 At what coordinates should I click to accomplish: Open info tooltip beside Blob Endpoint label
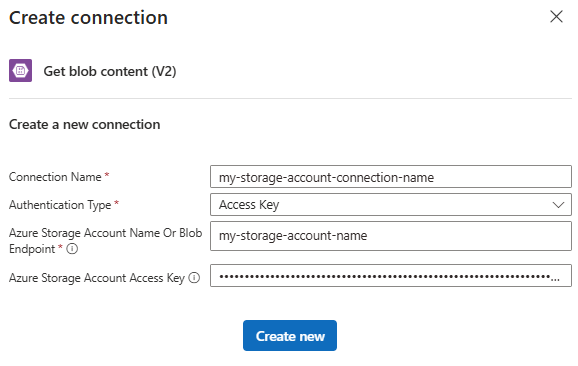[72, 249]
